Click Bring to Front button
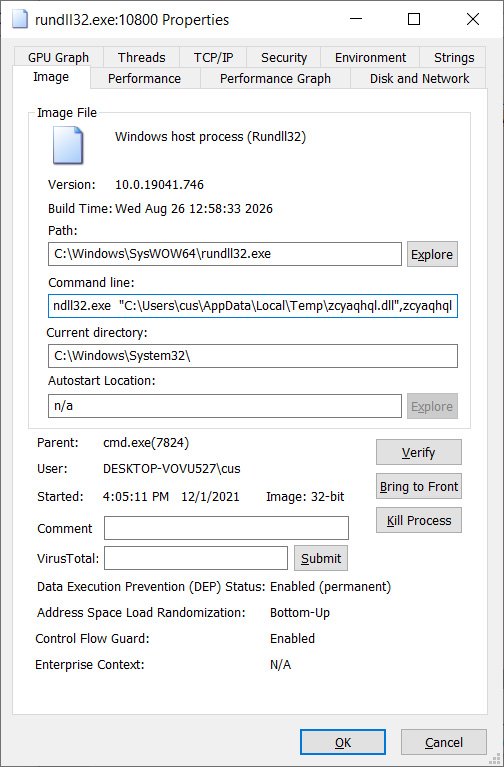This screenshot has height=767, width=504. tap(418, 486)
